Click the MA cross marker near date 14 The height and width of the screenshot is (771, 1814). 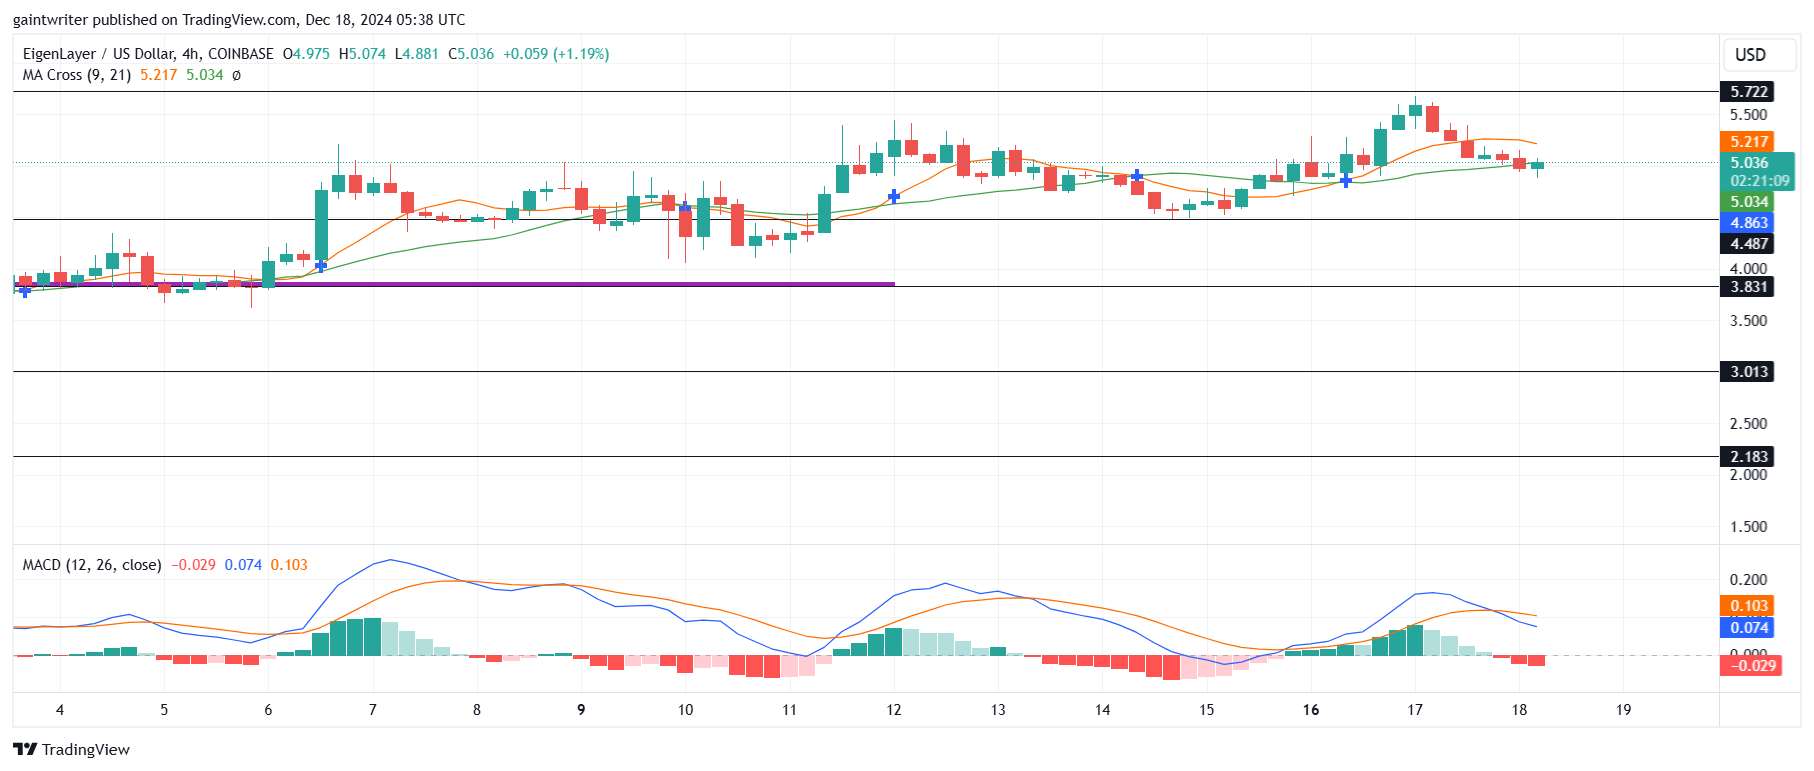1137,176
